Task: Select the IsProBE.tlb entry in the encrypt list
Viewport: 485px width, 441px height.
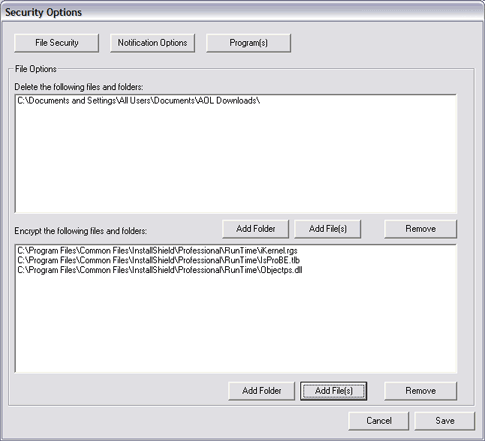Action: coord(159,260)
